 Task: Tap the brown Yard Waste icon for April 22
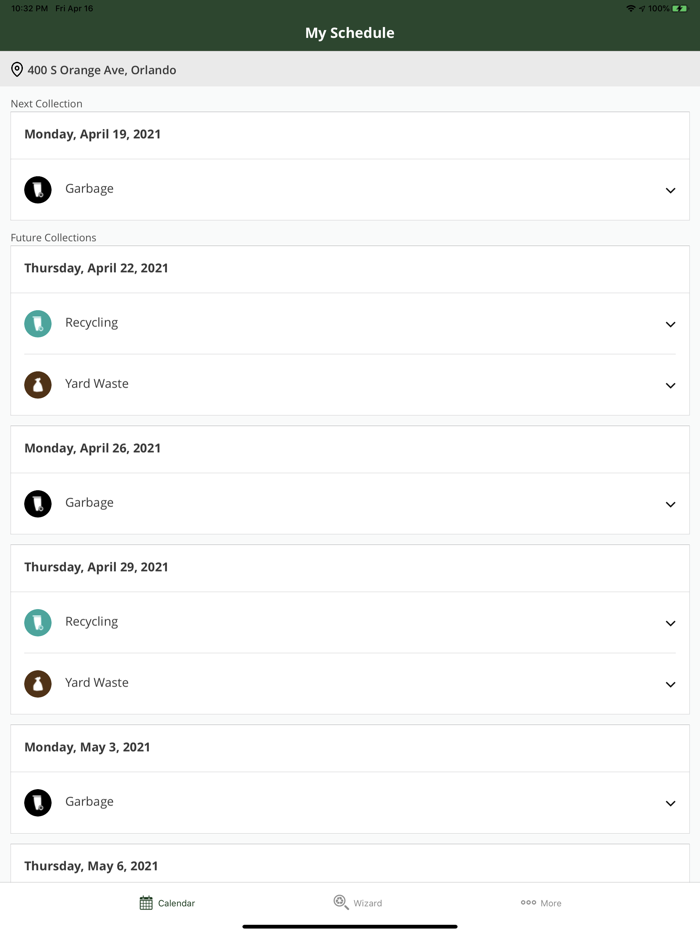tap(38, 385)
